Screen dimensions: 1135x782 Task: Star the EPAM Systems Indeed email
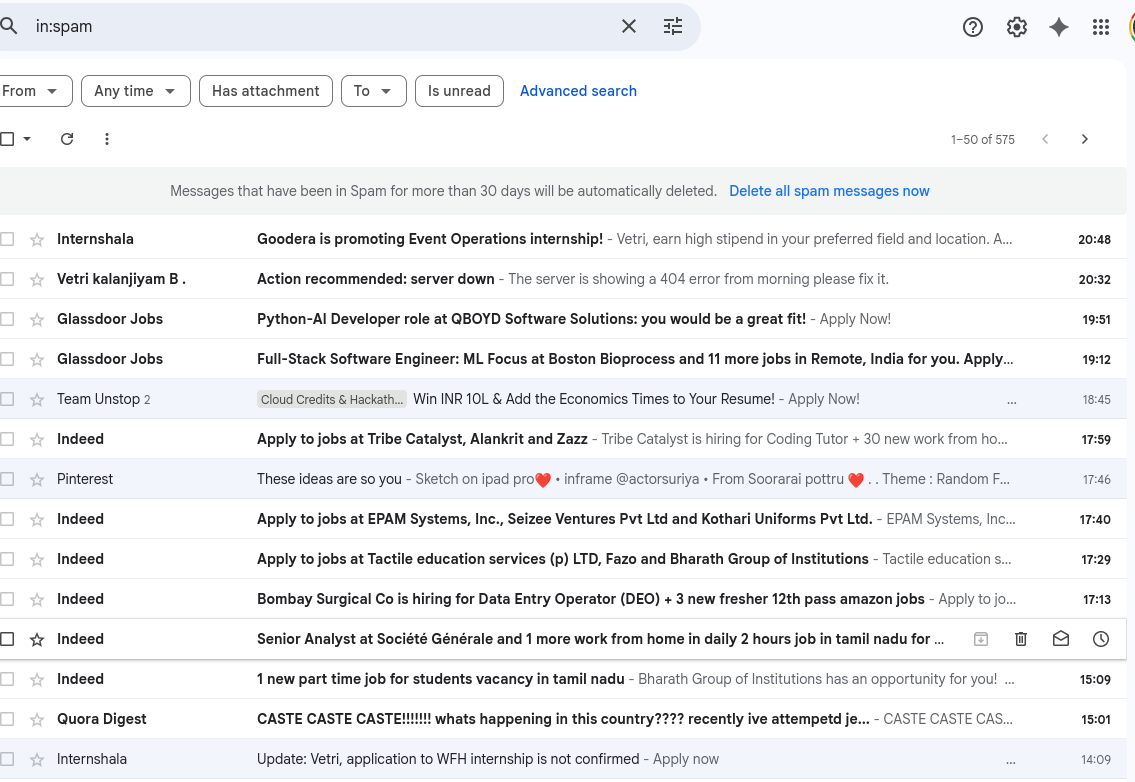coord(37,519)
